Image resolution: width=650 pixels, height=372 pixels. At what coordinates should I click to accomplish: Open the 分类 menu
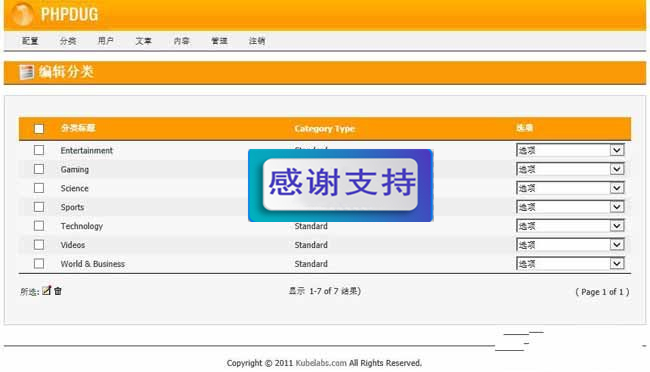(68, 41)
